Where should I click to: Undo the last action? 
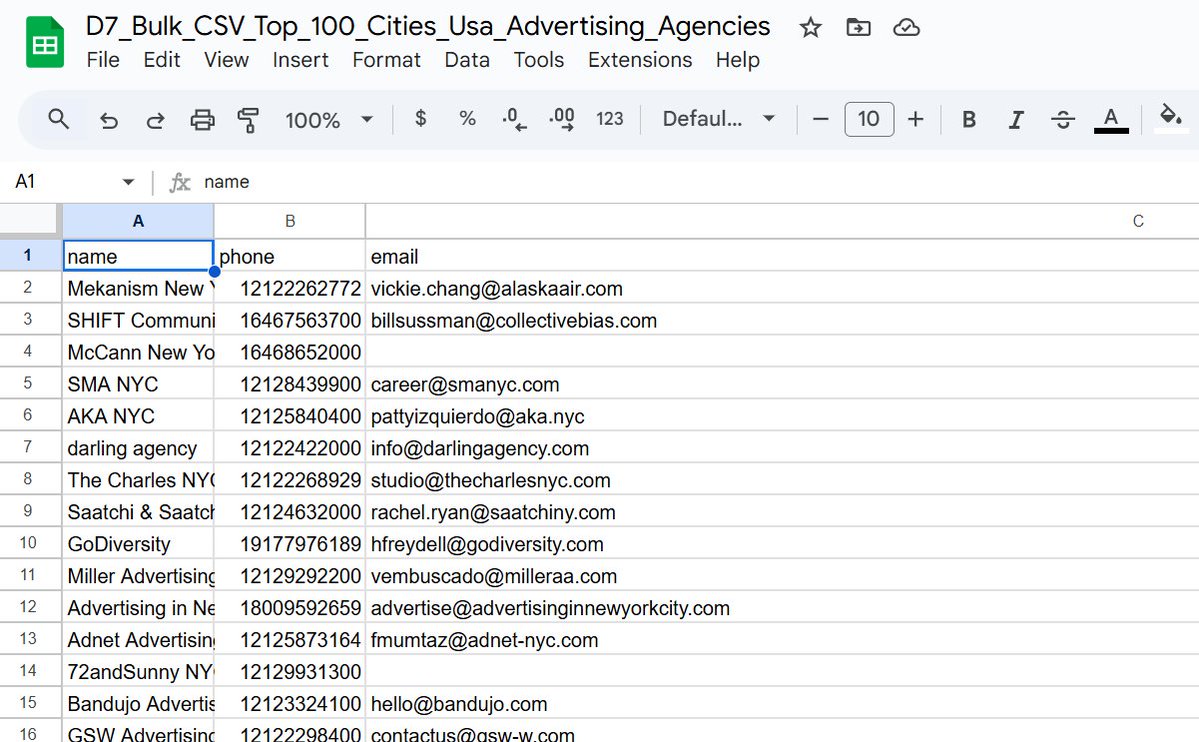tap(109, 120)
